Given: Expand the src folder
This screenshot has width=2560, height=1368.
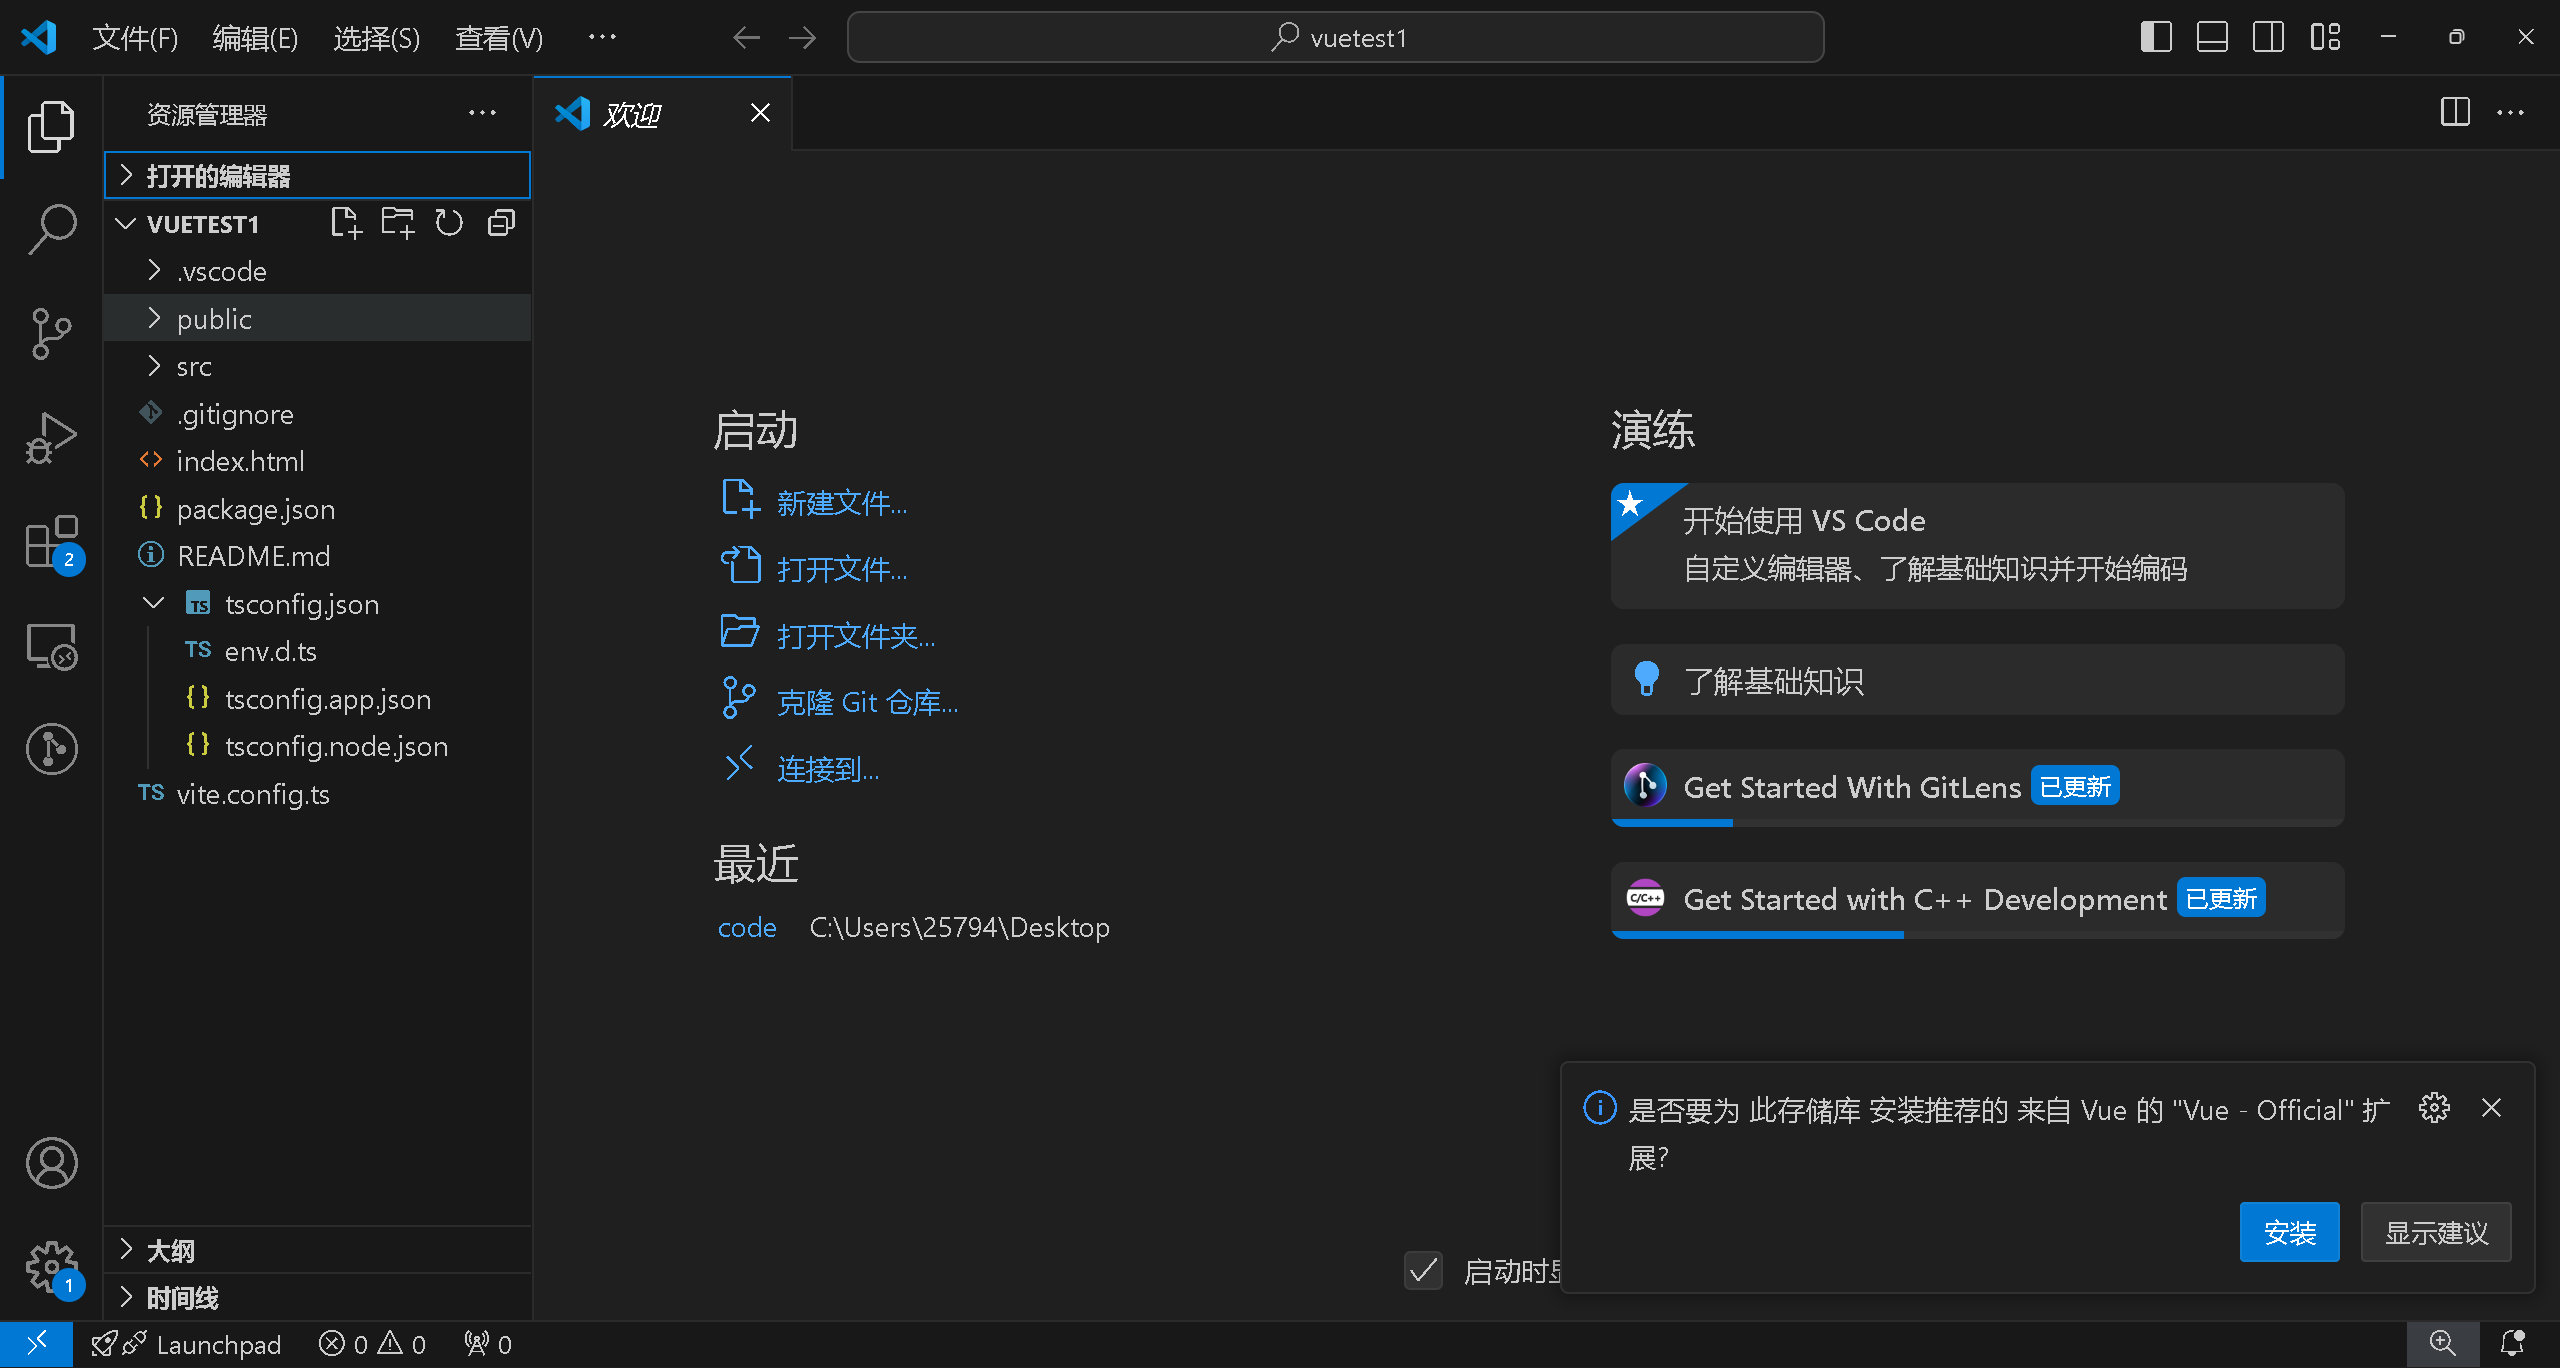Looking at the screenshot, I should 194,367.
